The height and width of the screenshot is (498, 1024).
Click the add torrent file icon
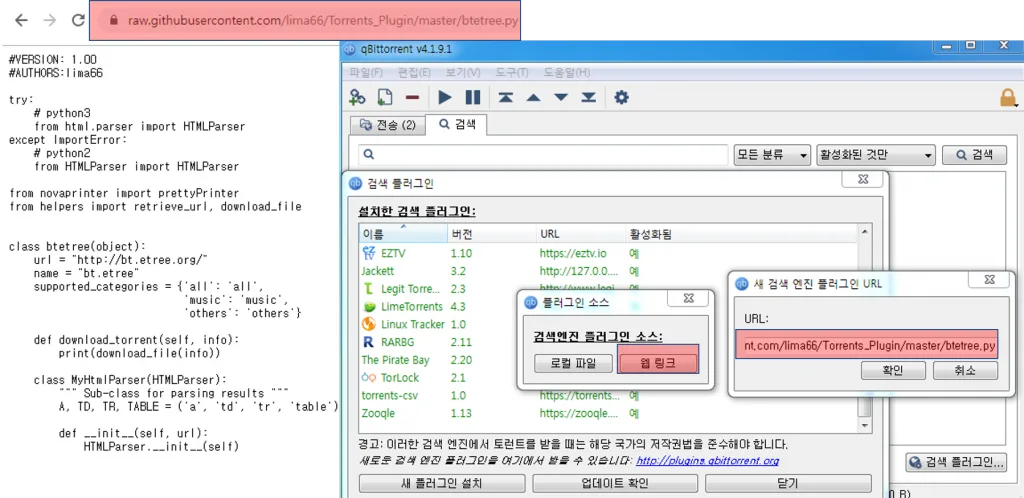pyautogui.click(x=385, y=97)
